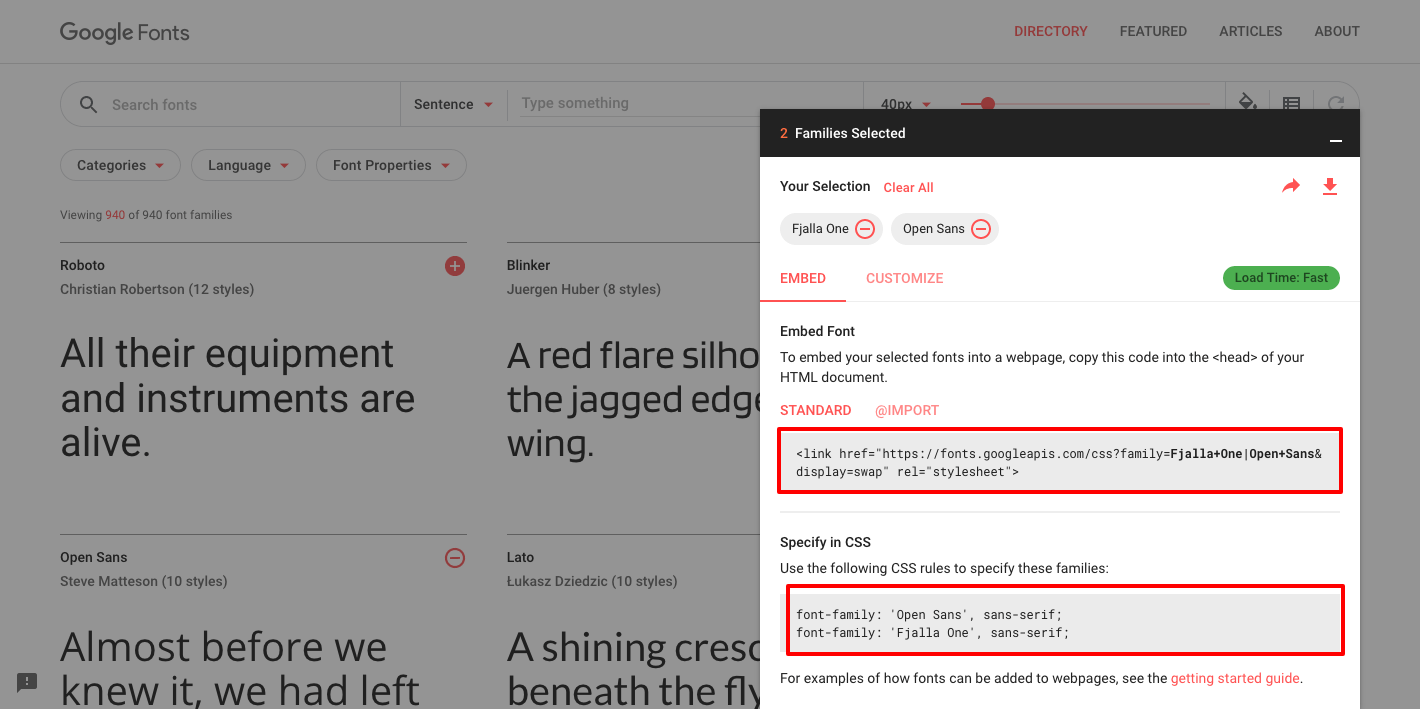1420x709 pixels.
Task: Switch to the CUSTOMIZE tab
Action: [x=904, y=278]
